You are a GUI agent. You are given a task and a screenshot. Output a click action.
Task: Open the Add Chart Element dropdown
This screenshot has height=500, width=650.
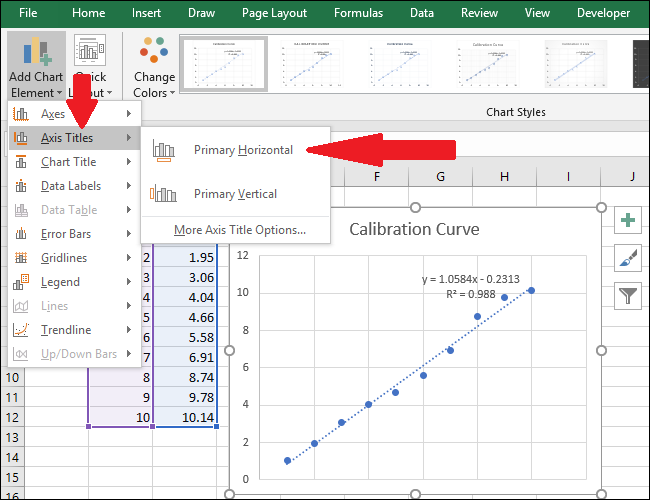pyautogui.click(x=36, y=66)
